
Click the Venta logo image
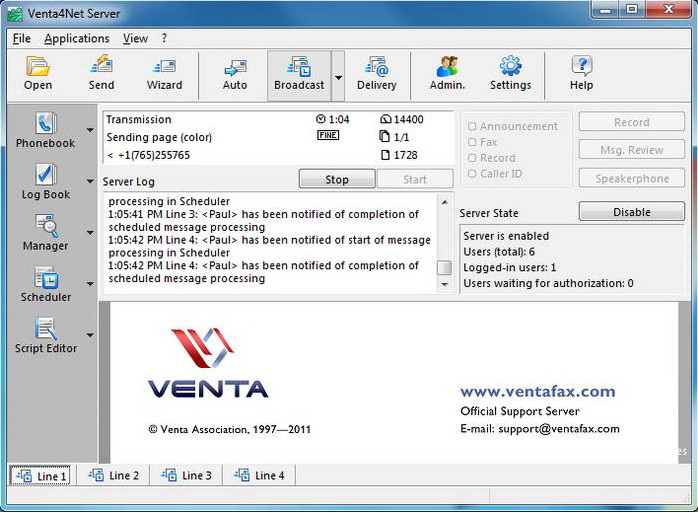click(x=207, y=363)
